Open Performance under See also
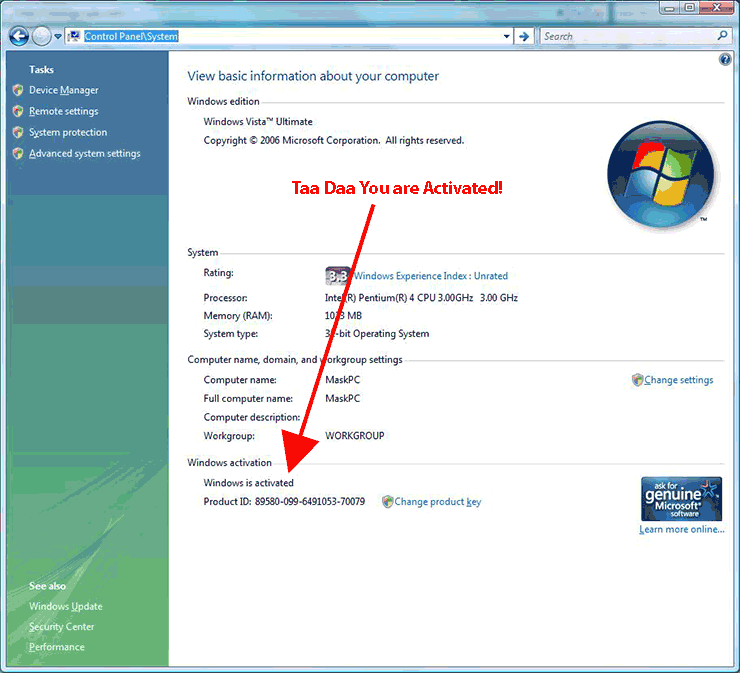740x673 pixels. pos(57,647)
